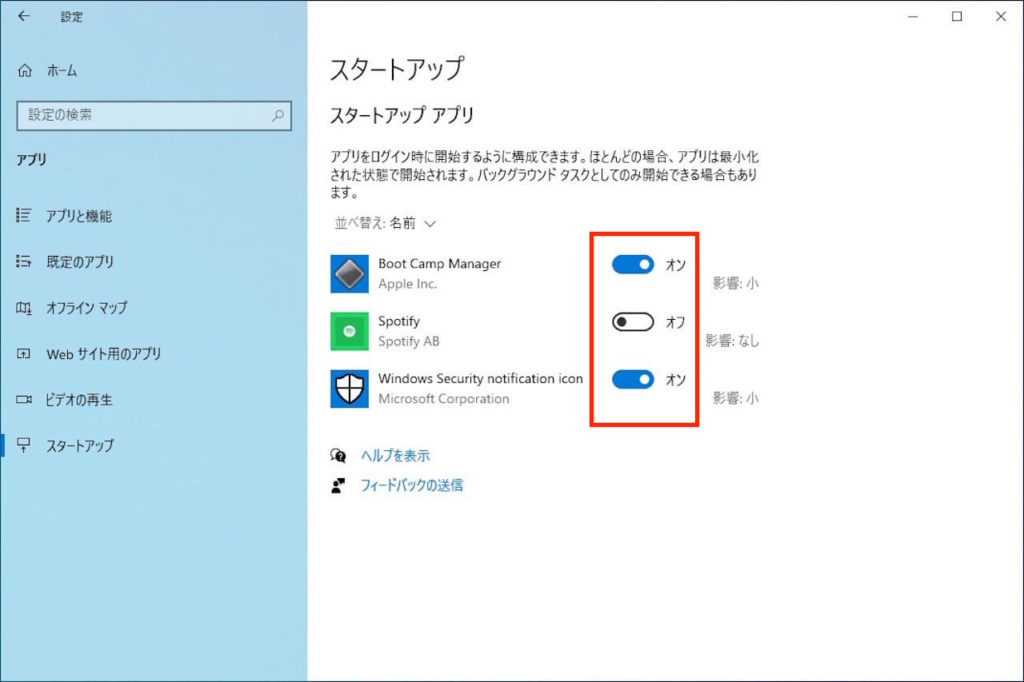The width and height of the screenshot is (1024, 682).
Task: Click the Apple Inc. publisher text
Action: 408,284
